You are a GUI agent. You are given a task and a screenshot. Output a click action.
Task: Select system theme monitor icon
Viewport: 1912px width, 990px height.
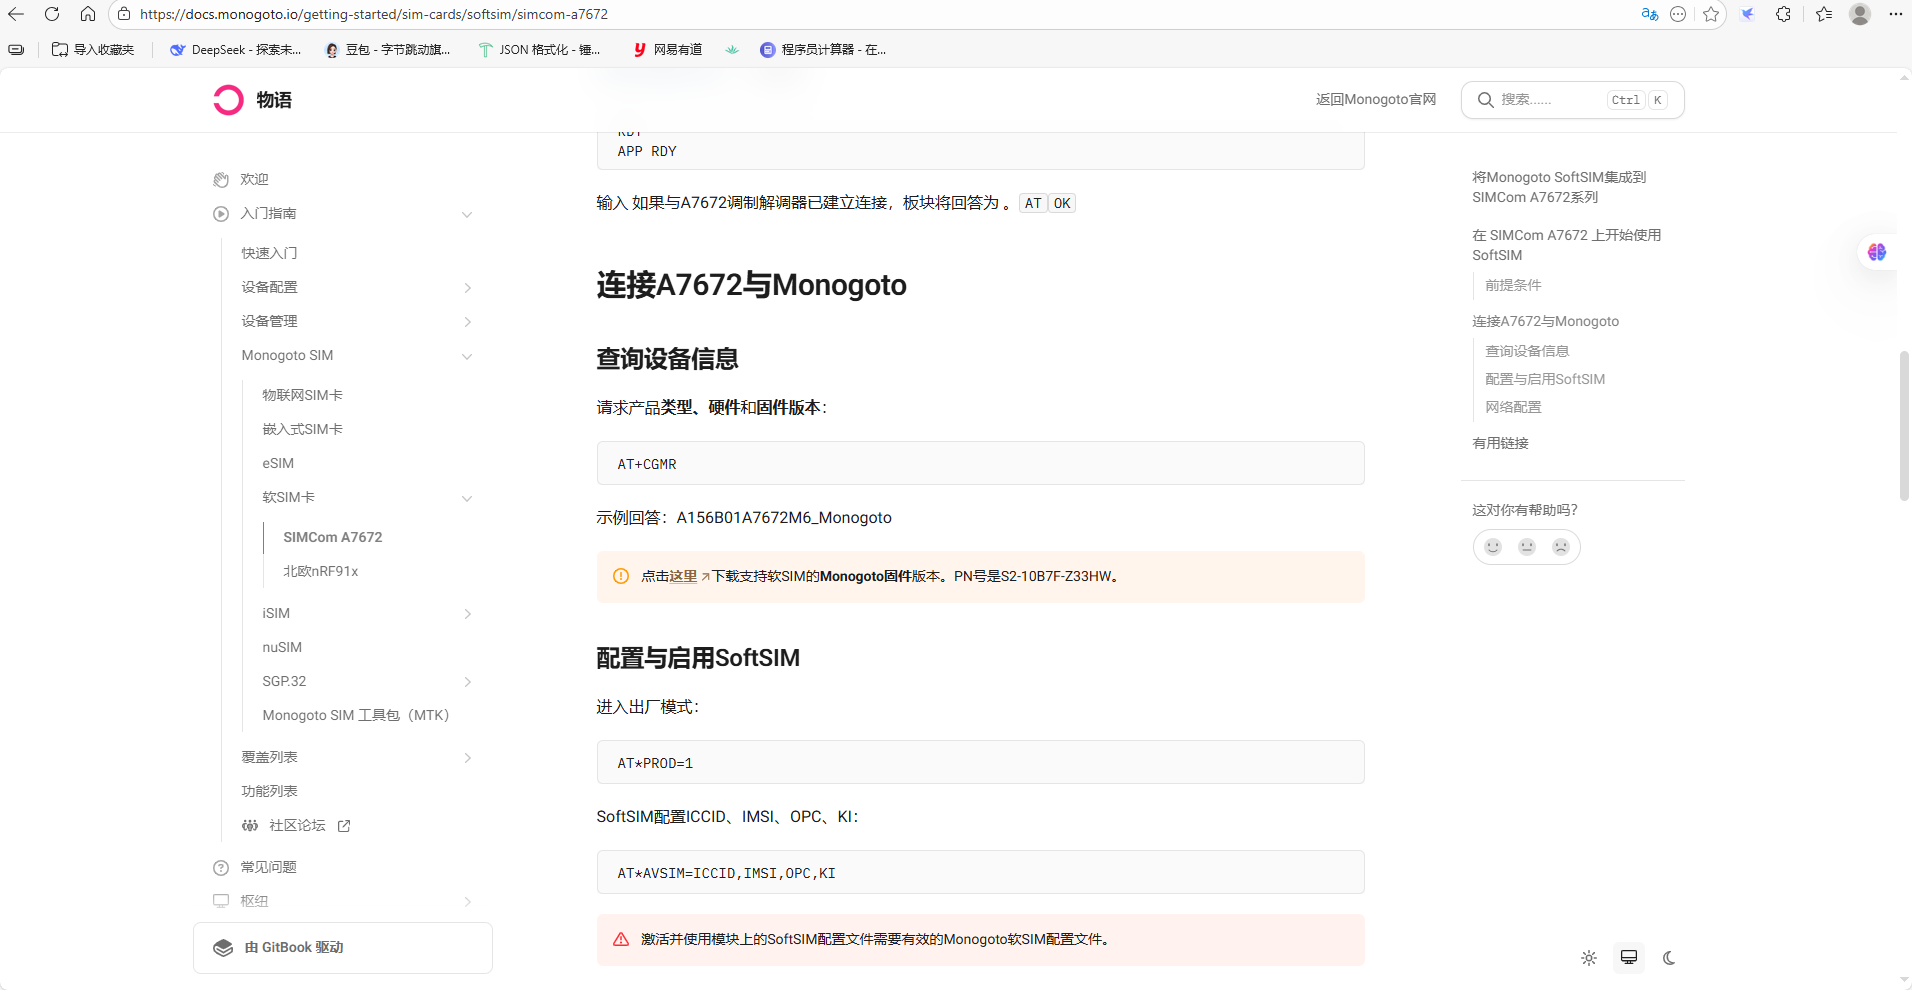[x=1629, y=958]
